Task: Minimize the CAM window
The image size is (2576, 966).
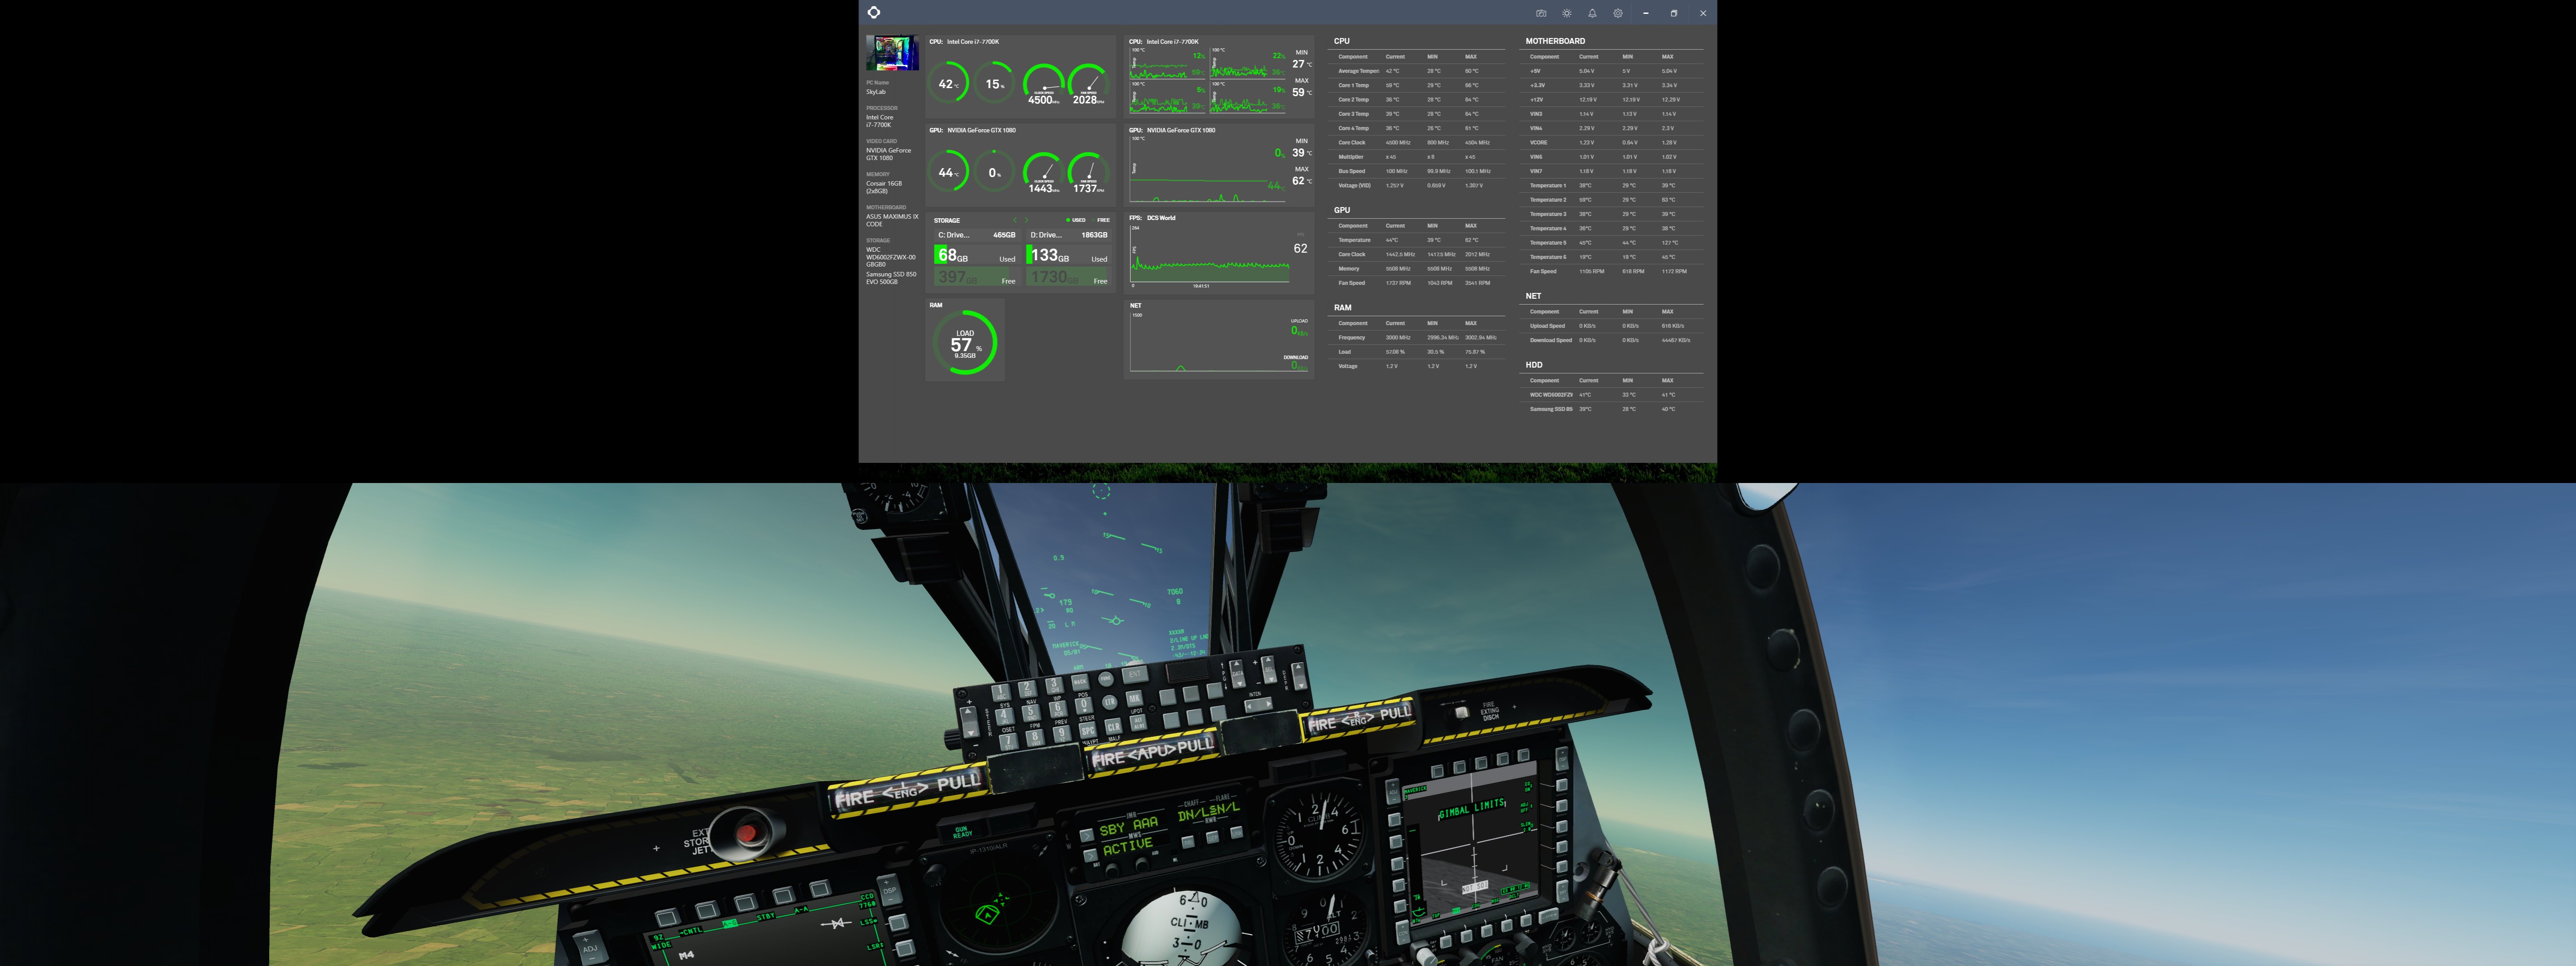Action: click(x=1646, y=13)
